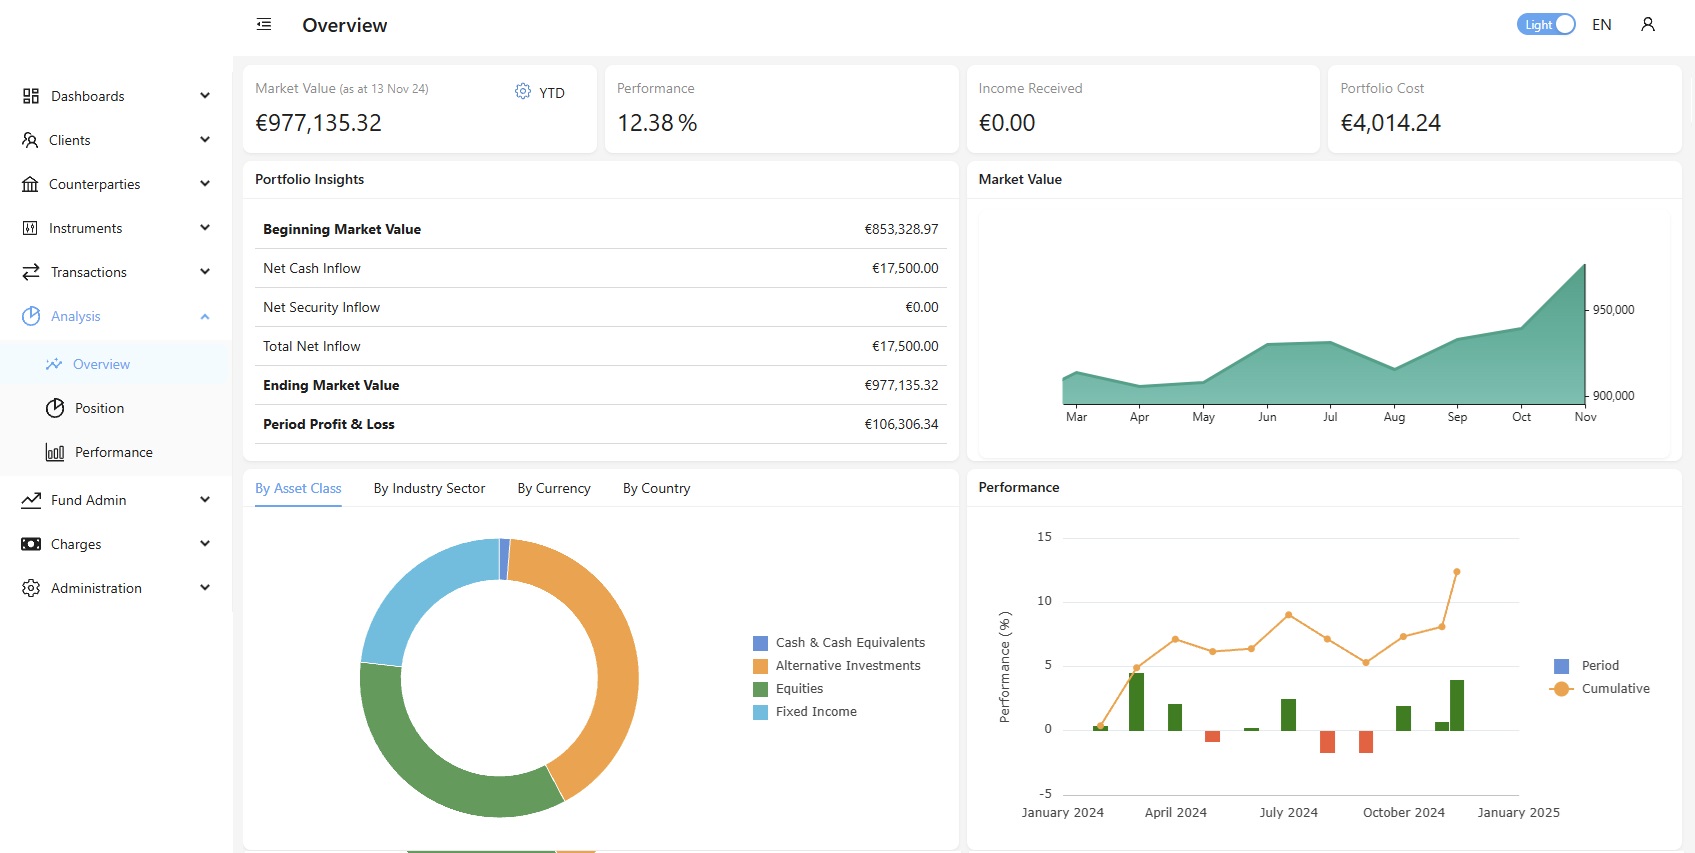Click the Position pie chart icon
Image resolution: width=1695 pixels, height=853 pixels.
[55, 408]
